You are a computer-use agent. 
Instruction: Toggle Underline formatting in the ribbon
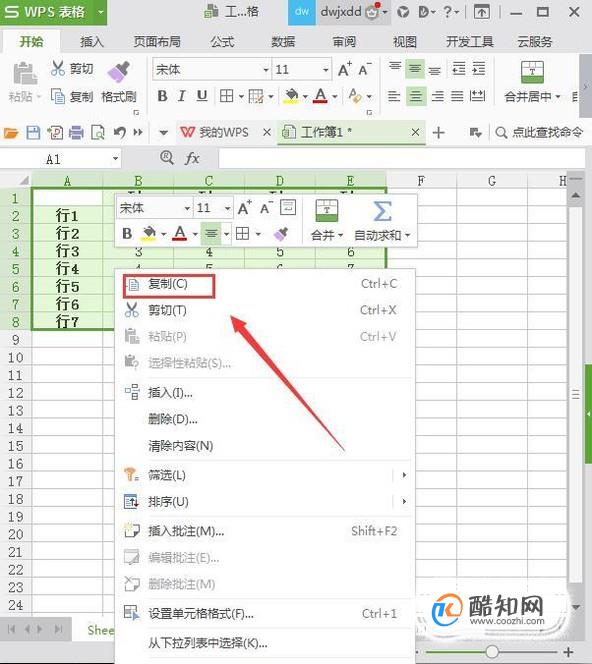click(x=202, y=96)
